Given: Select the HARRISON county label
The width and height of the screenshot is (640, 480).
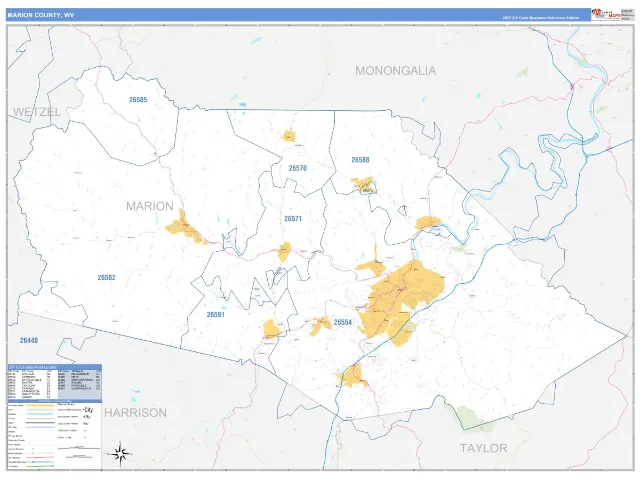Looking at the screenshot, I should 136,413.
